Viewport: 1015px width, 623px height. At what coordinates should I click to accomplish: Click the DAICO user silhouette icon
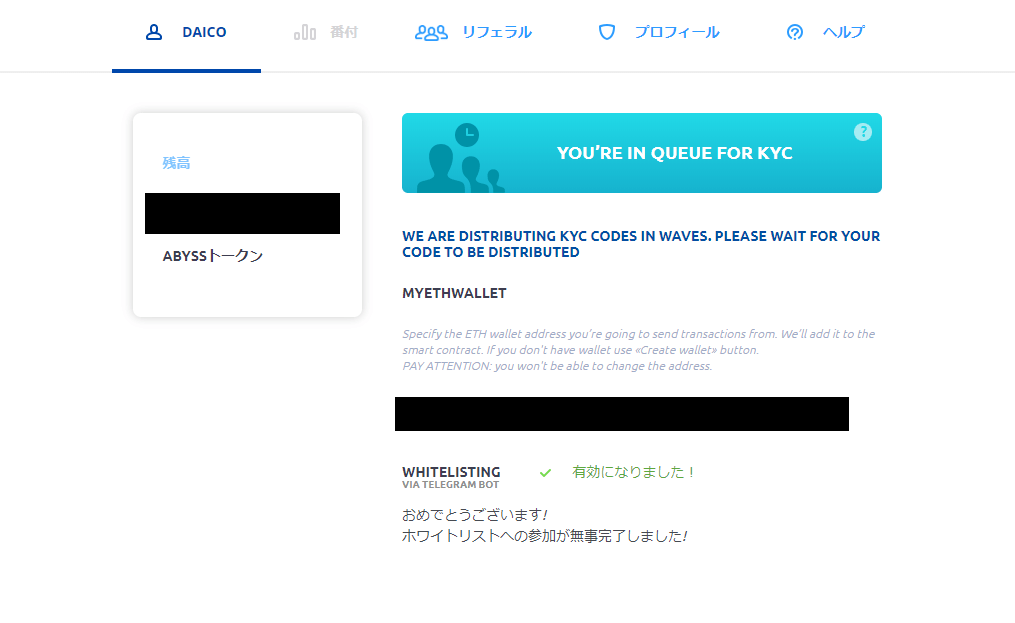pyautogui.click(x=153, y=32)
